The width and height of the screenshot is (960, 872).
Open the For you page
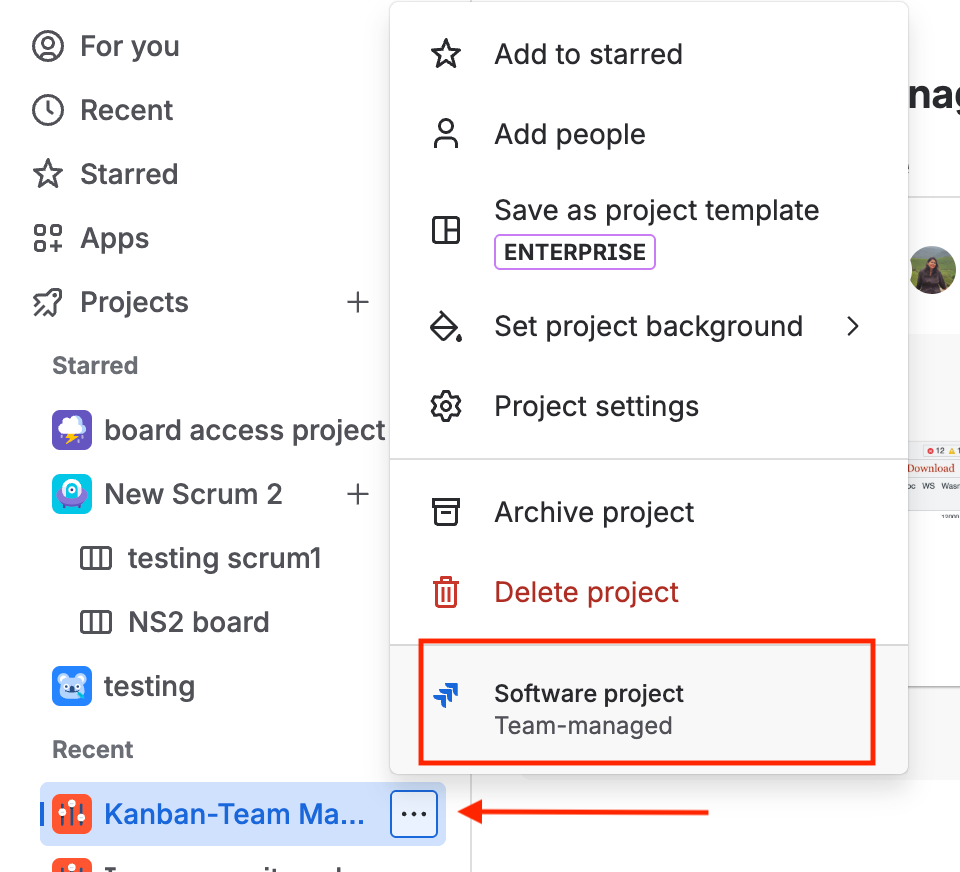coord(107,47)
